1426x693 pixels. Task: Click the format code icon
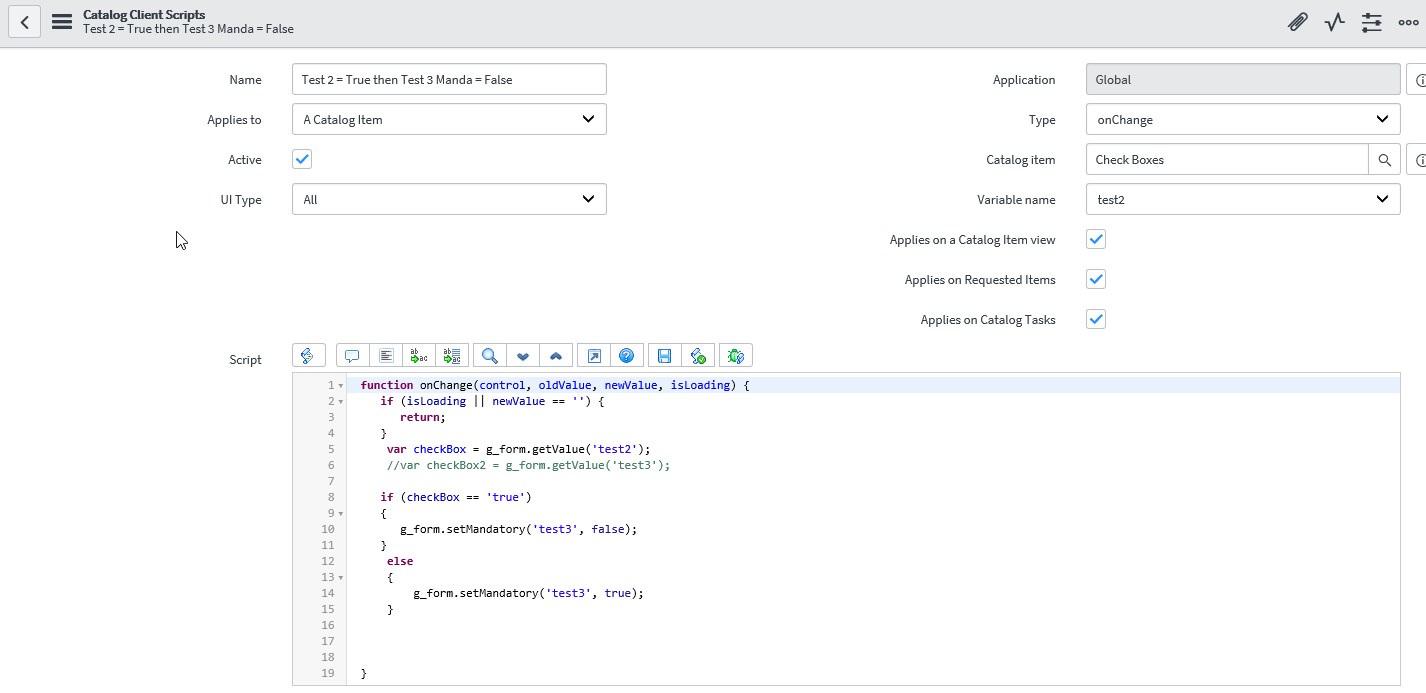click(385, 355)
